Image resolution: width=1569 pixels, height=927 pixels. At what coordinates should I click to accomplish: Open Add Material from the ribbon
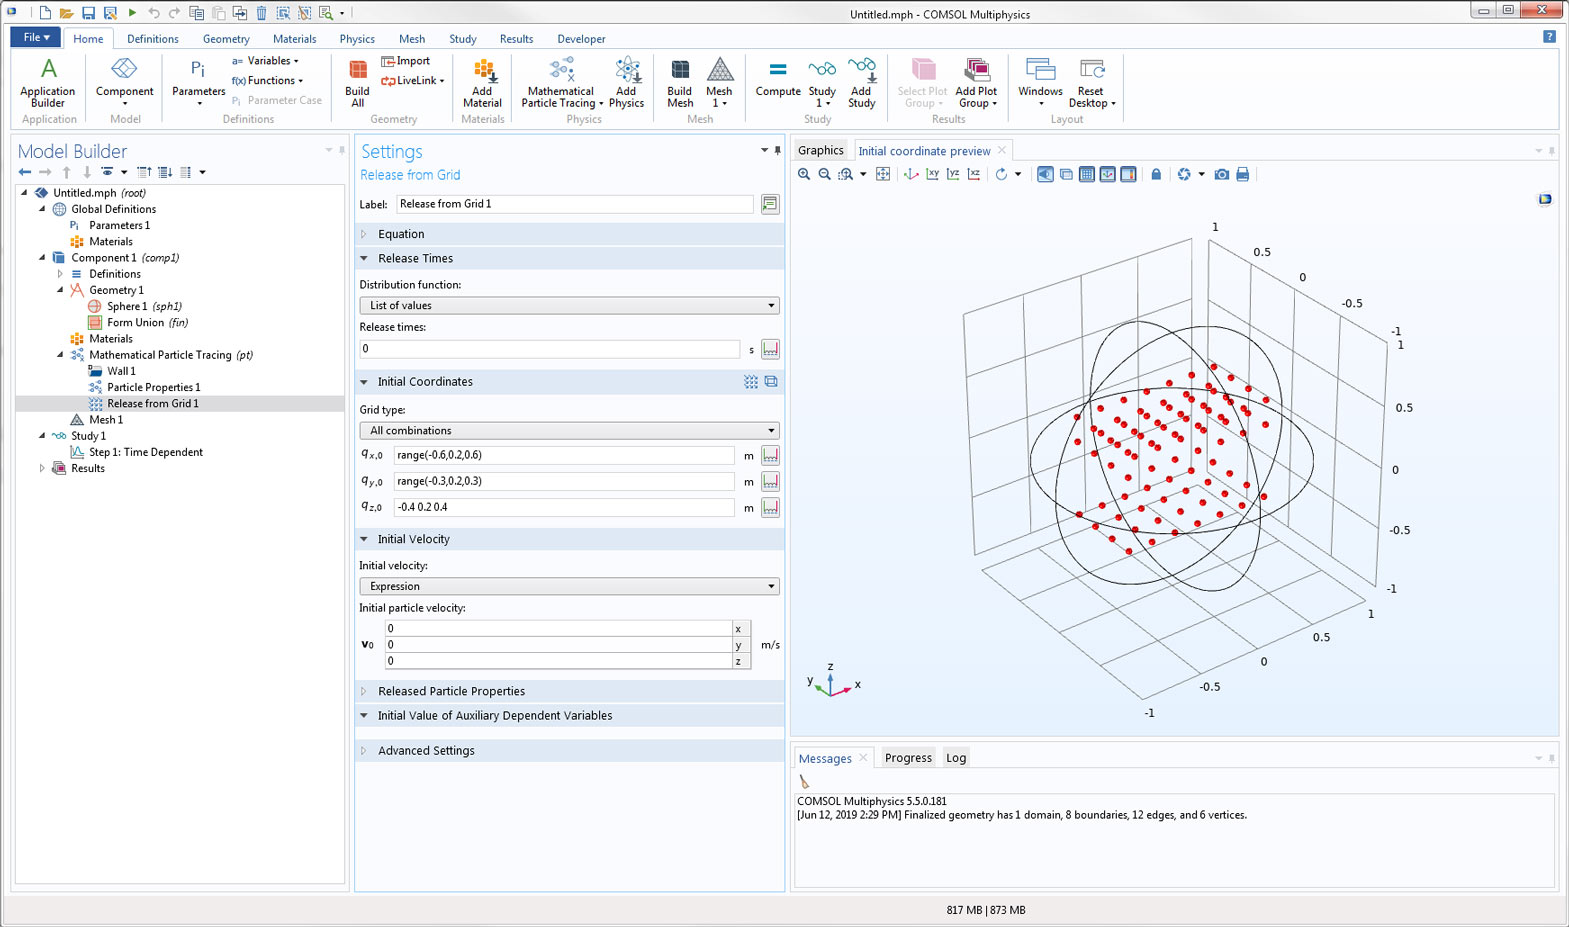[x=482, y=82]
